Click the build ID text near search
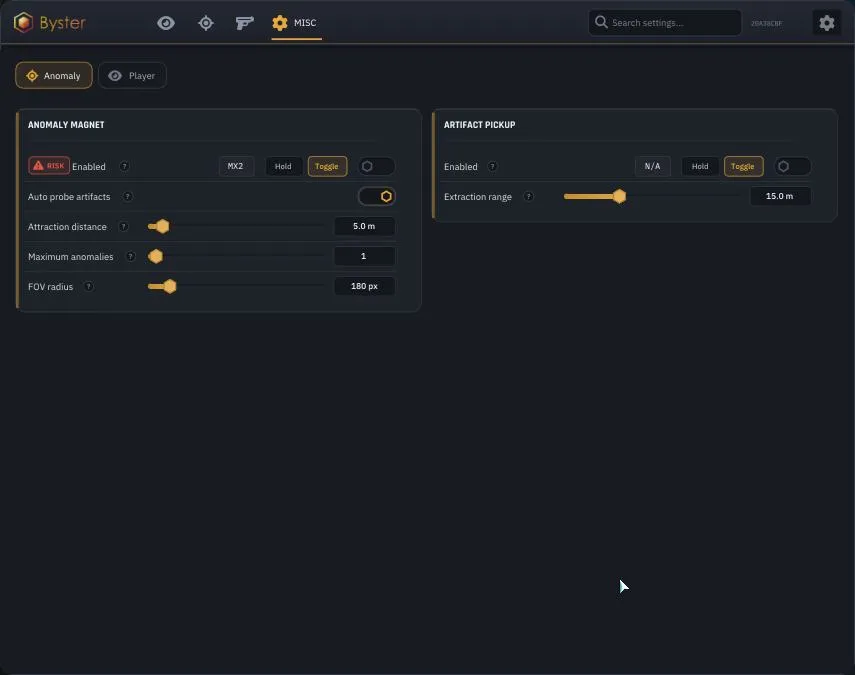855x675 pixels. (766, 23)
